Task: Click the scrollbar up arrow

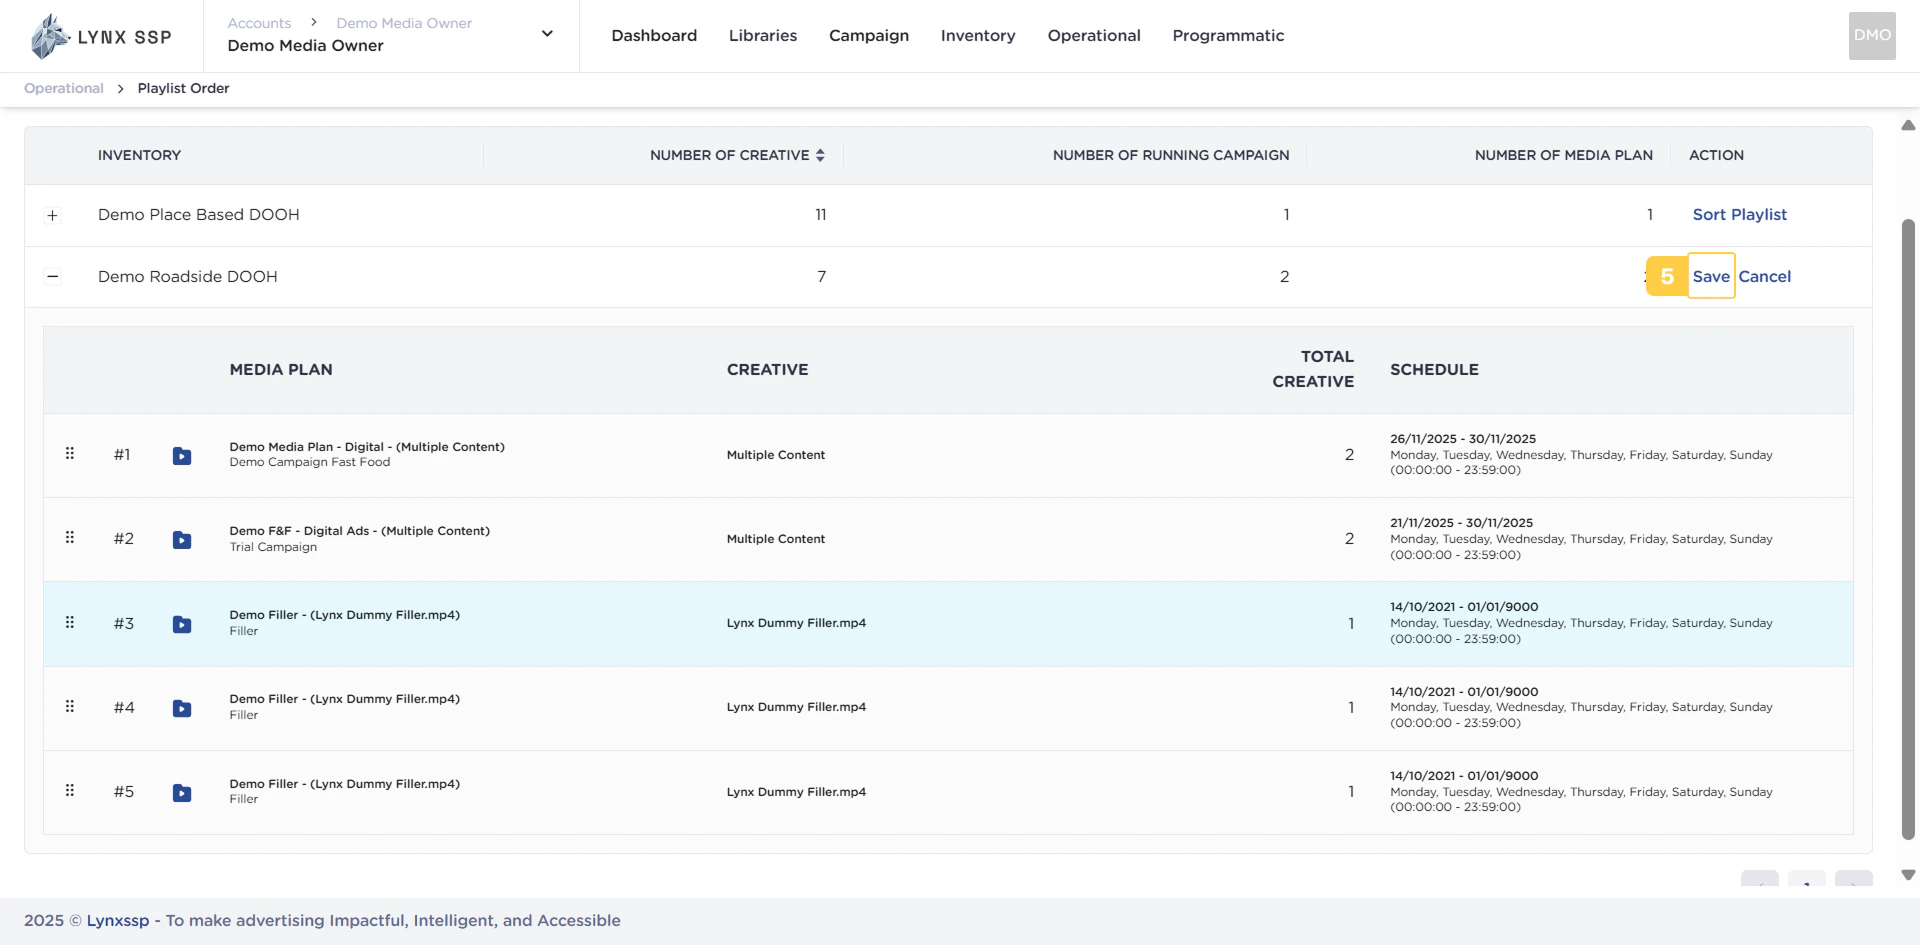Action: [x=1908, y=126]
